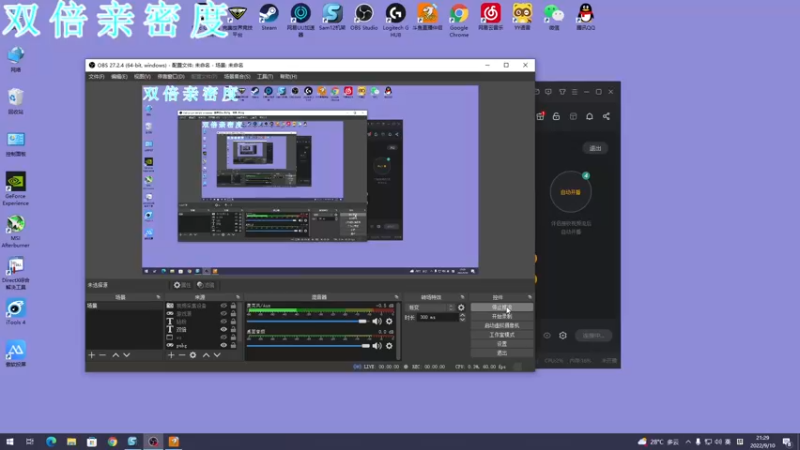Pop out the 控件 dock via header icon
This screenshot has width=800, height=450.
coord(530,297)
